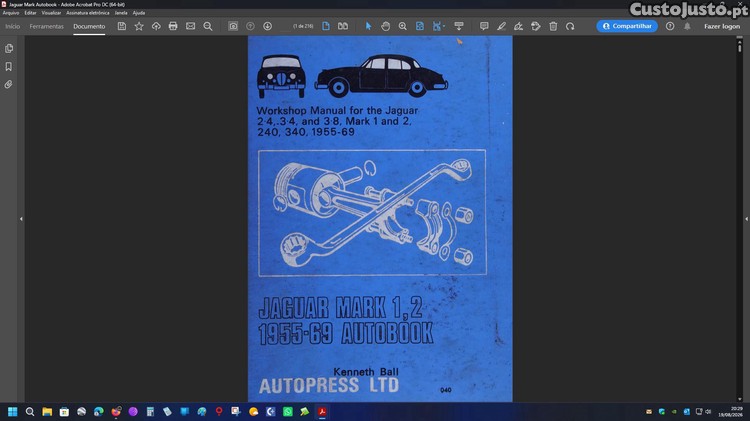Click the star bookmark icon

[139, 26]
